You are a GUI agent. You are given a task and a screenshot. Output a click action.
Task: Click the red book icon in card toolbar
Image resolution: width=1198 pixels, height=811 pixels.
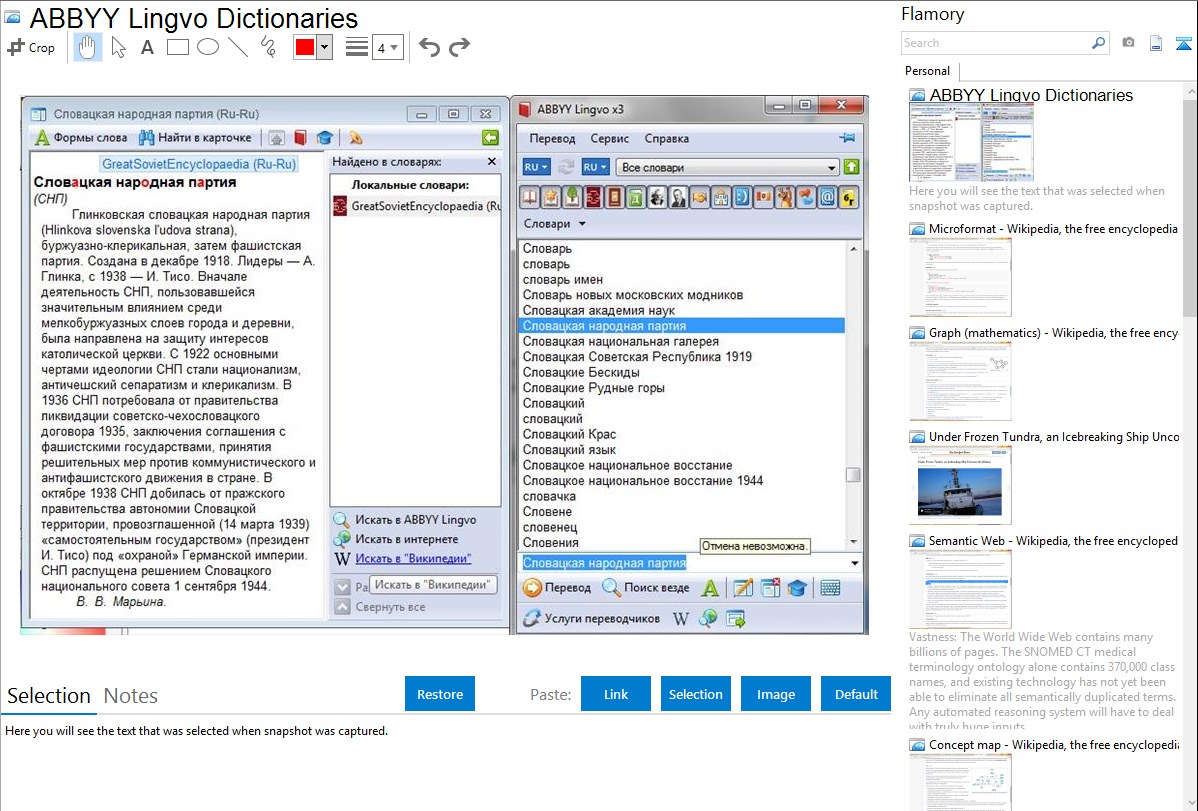point(301,138)
